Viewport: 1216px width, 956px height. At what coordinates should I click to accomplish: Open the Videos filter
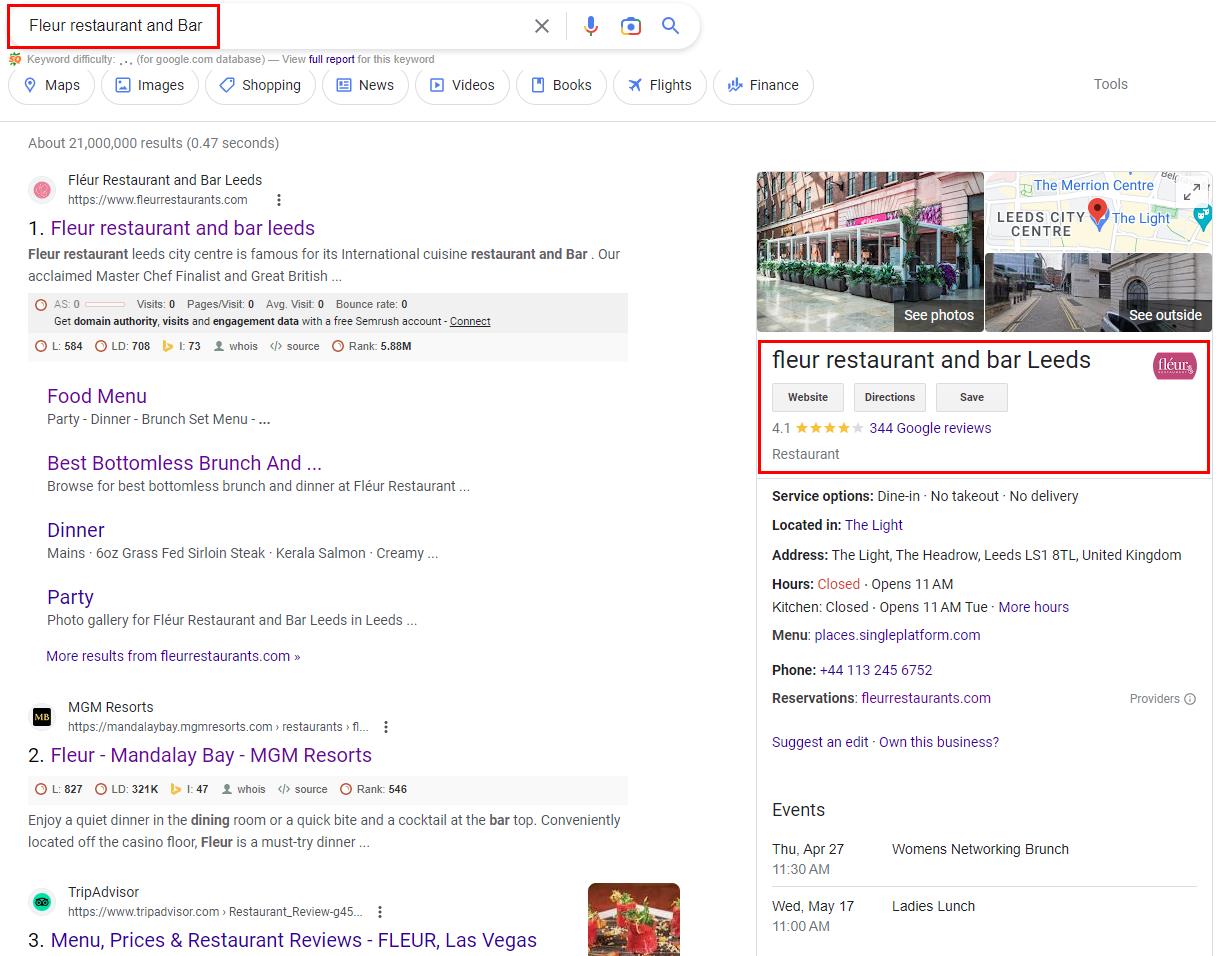(462, 85)
